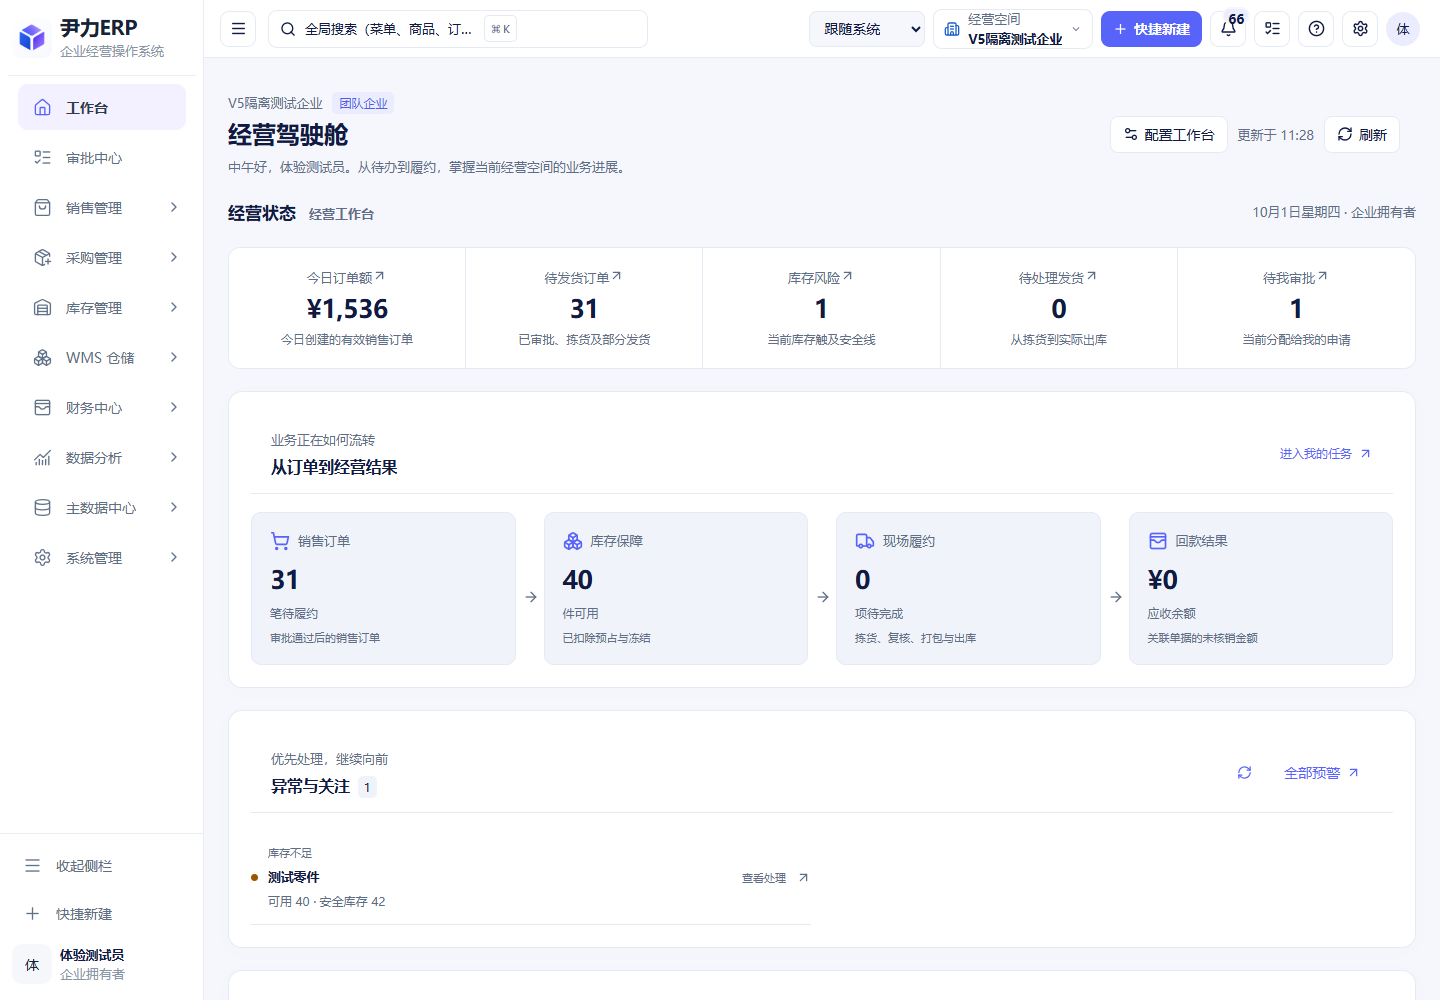Click the boxes icon on 库存保障 card
The image size is (1440, 1000).
tap(573, 541)
